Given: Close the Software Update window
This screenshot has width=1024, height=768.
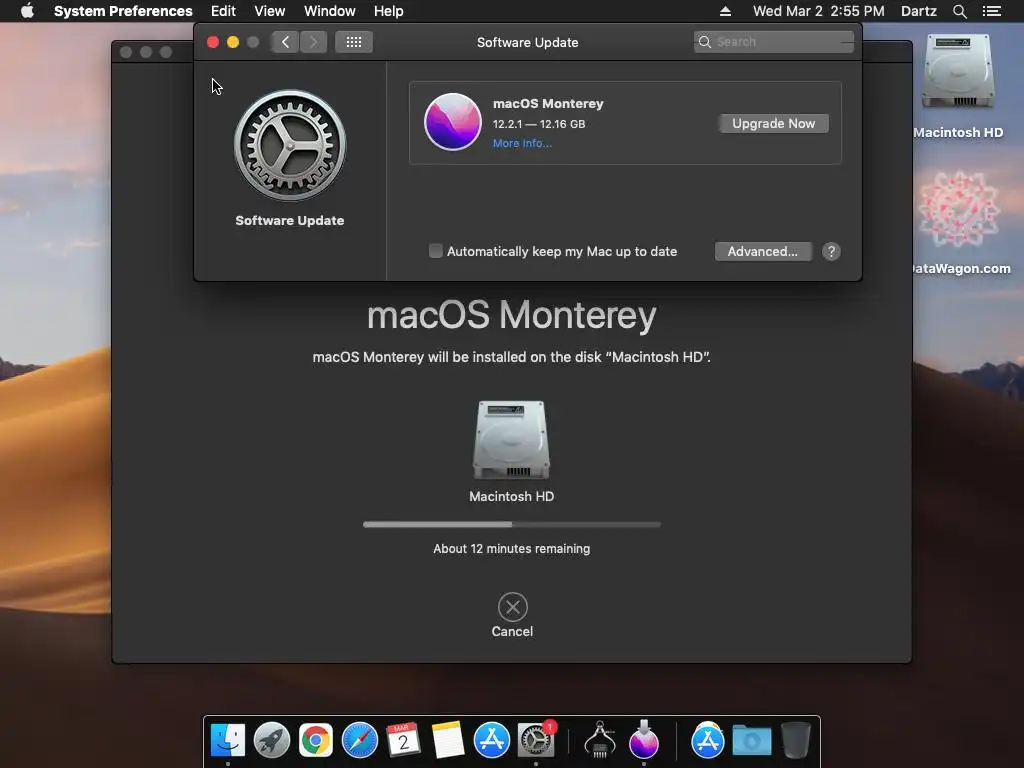Looking at the screenshot, I should point(213,42).
